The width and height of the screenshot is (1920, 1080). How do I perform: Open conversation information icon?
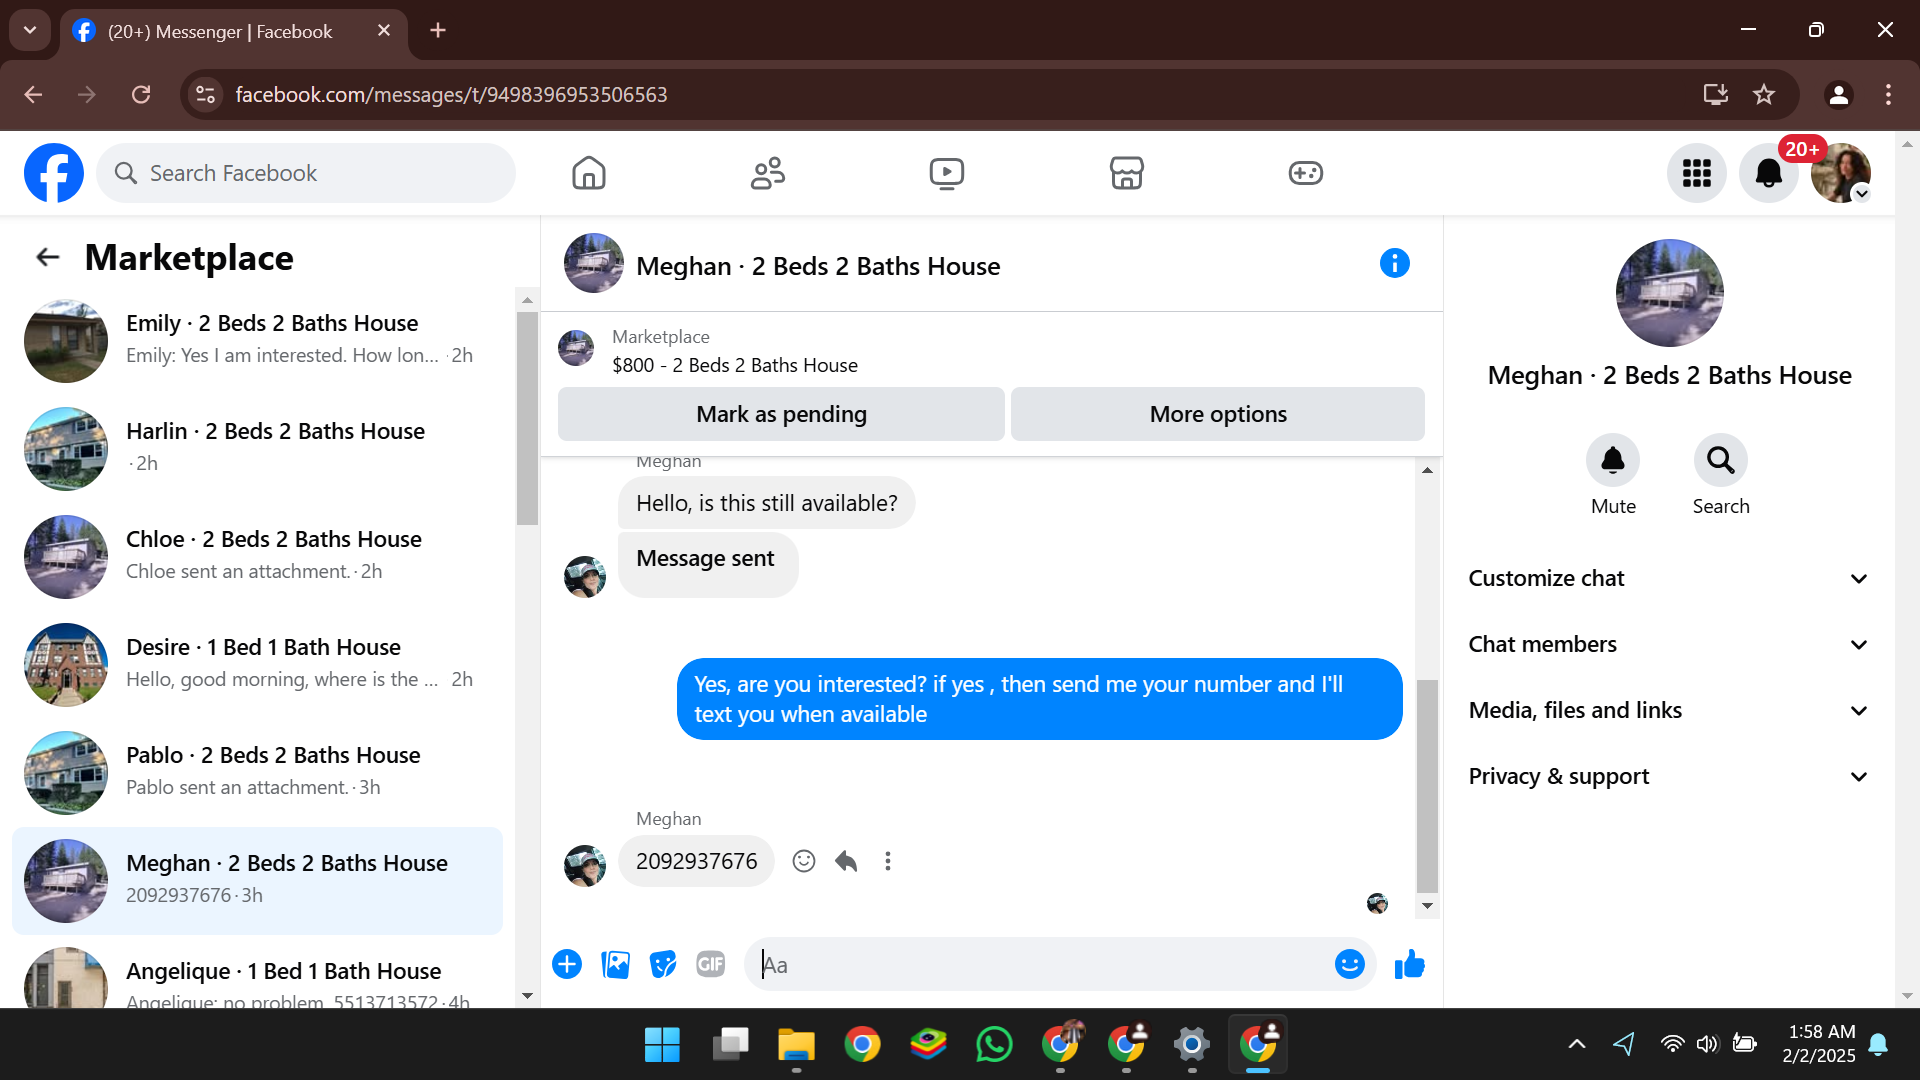pos(1394,263)
